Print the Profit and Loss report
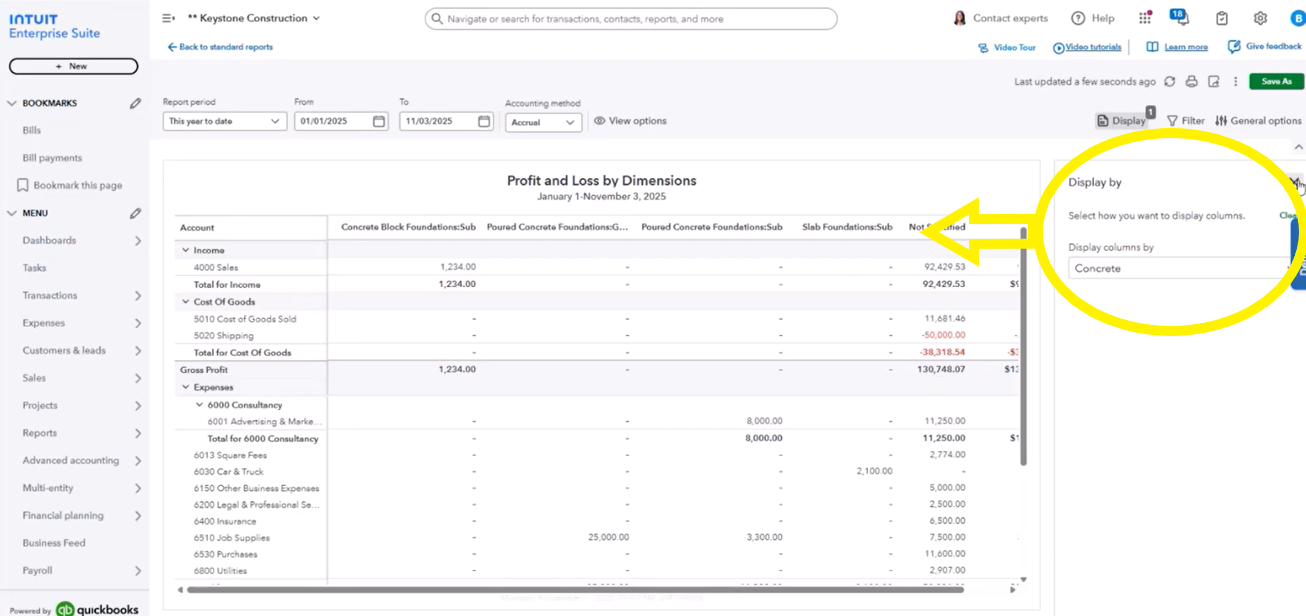Viewport: 1306px width, 616px height. (1191, 82)
